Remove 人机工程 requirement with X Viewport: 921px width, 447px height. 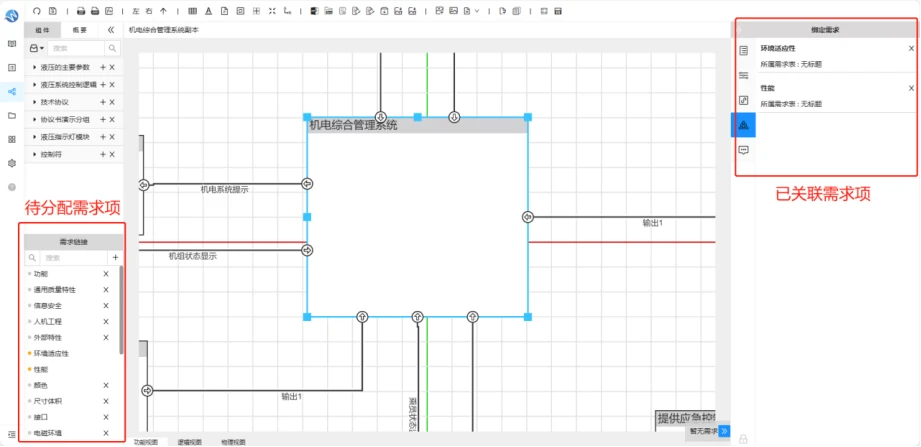106,321
